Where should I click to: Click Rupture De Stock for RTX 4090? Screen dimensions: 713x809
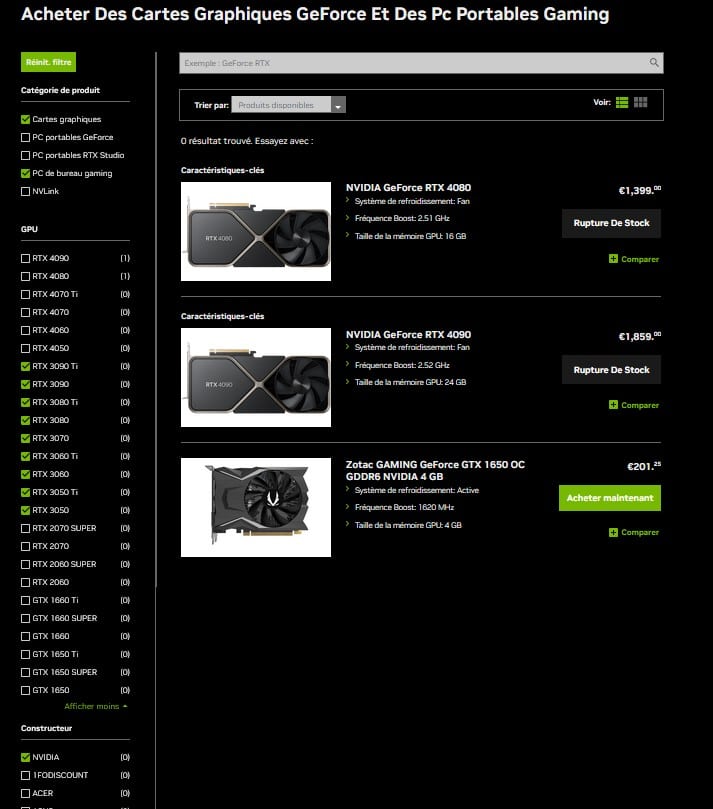(611, 369)
